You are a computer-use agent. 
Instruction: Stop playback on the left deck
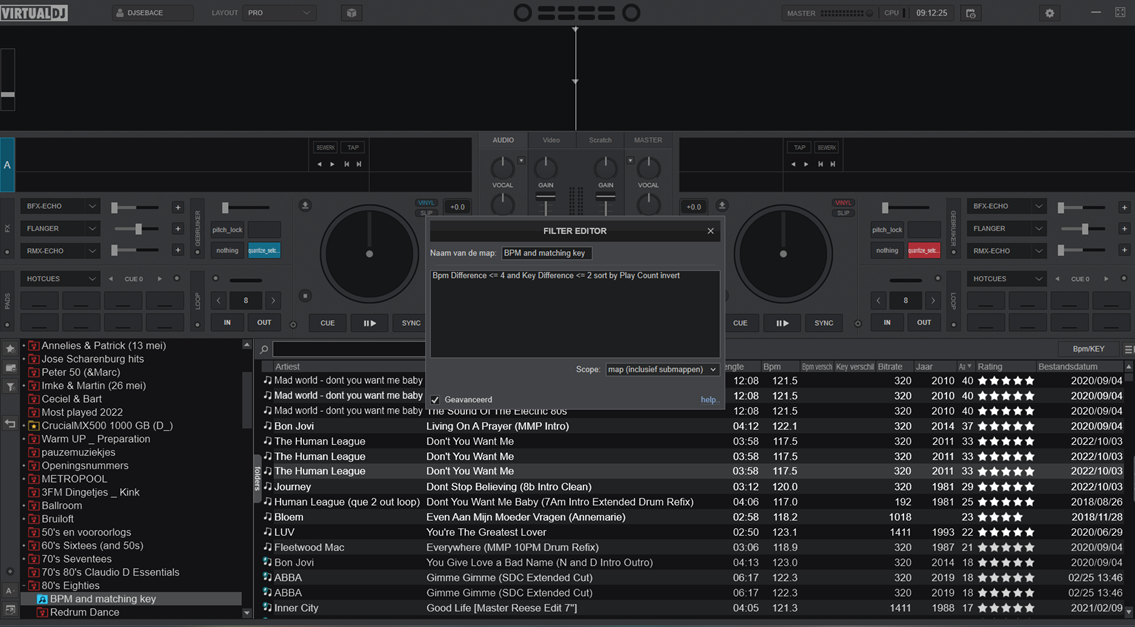tap(305, 295)
